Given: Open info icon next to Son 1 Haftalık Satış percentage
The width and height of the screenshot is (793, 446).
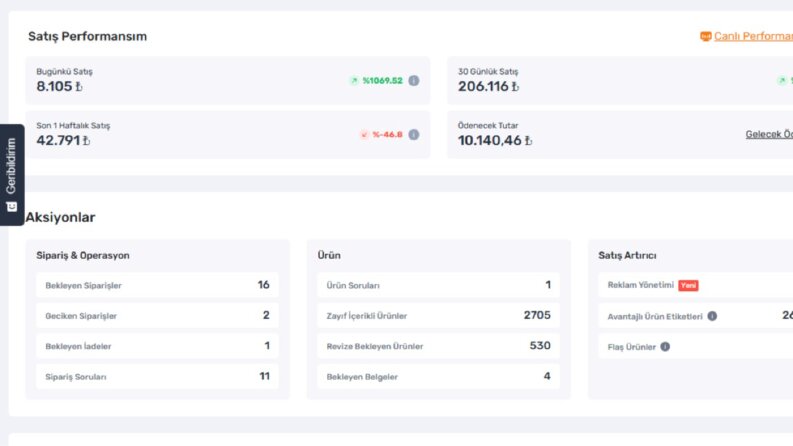Looking at the screenshot, I should click(x=414, y=135).
